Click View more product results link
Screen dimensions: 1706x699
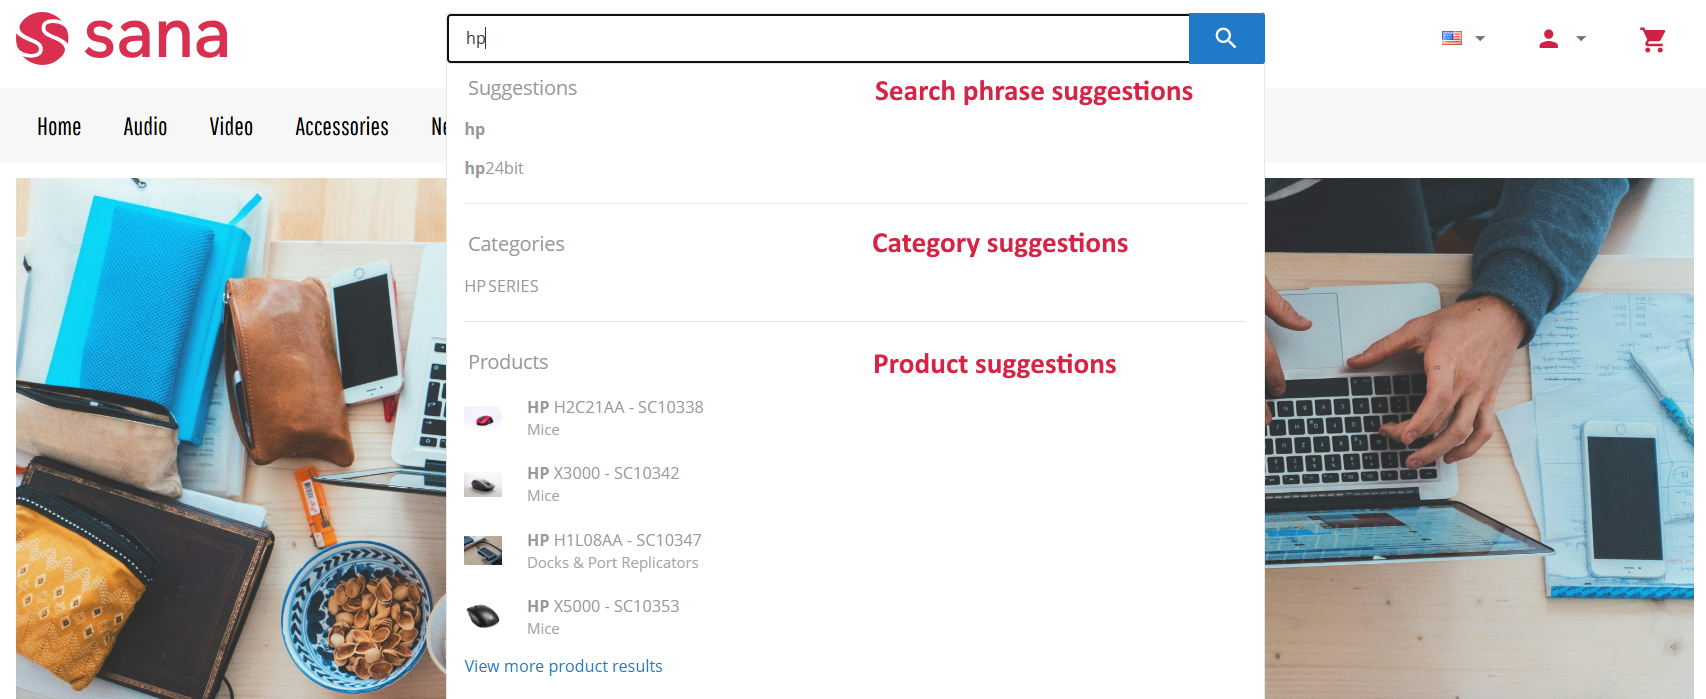point(563,666)
